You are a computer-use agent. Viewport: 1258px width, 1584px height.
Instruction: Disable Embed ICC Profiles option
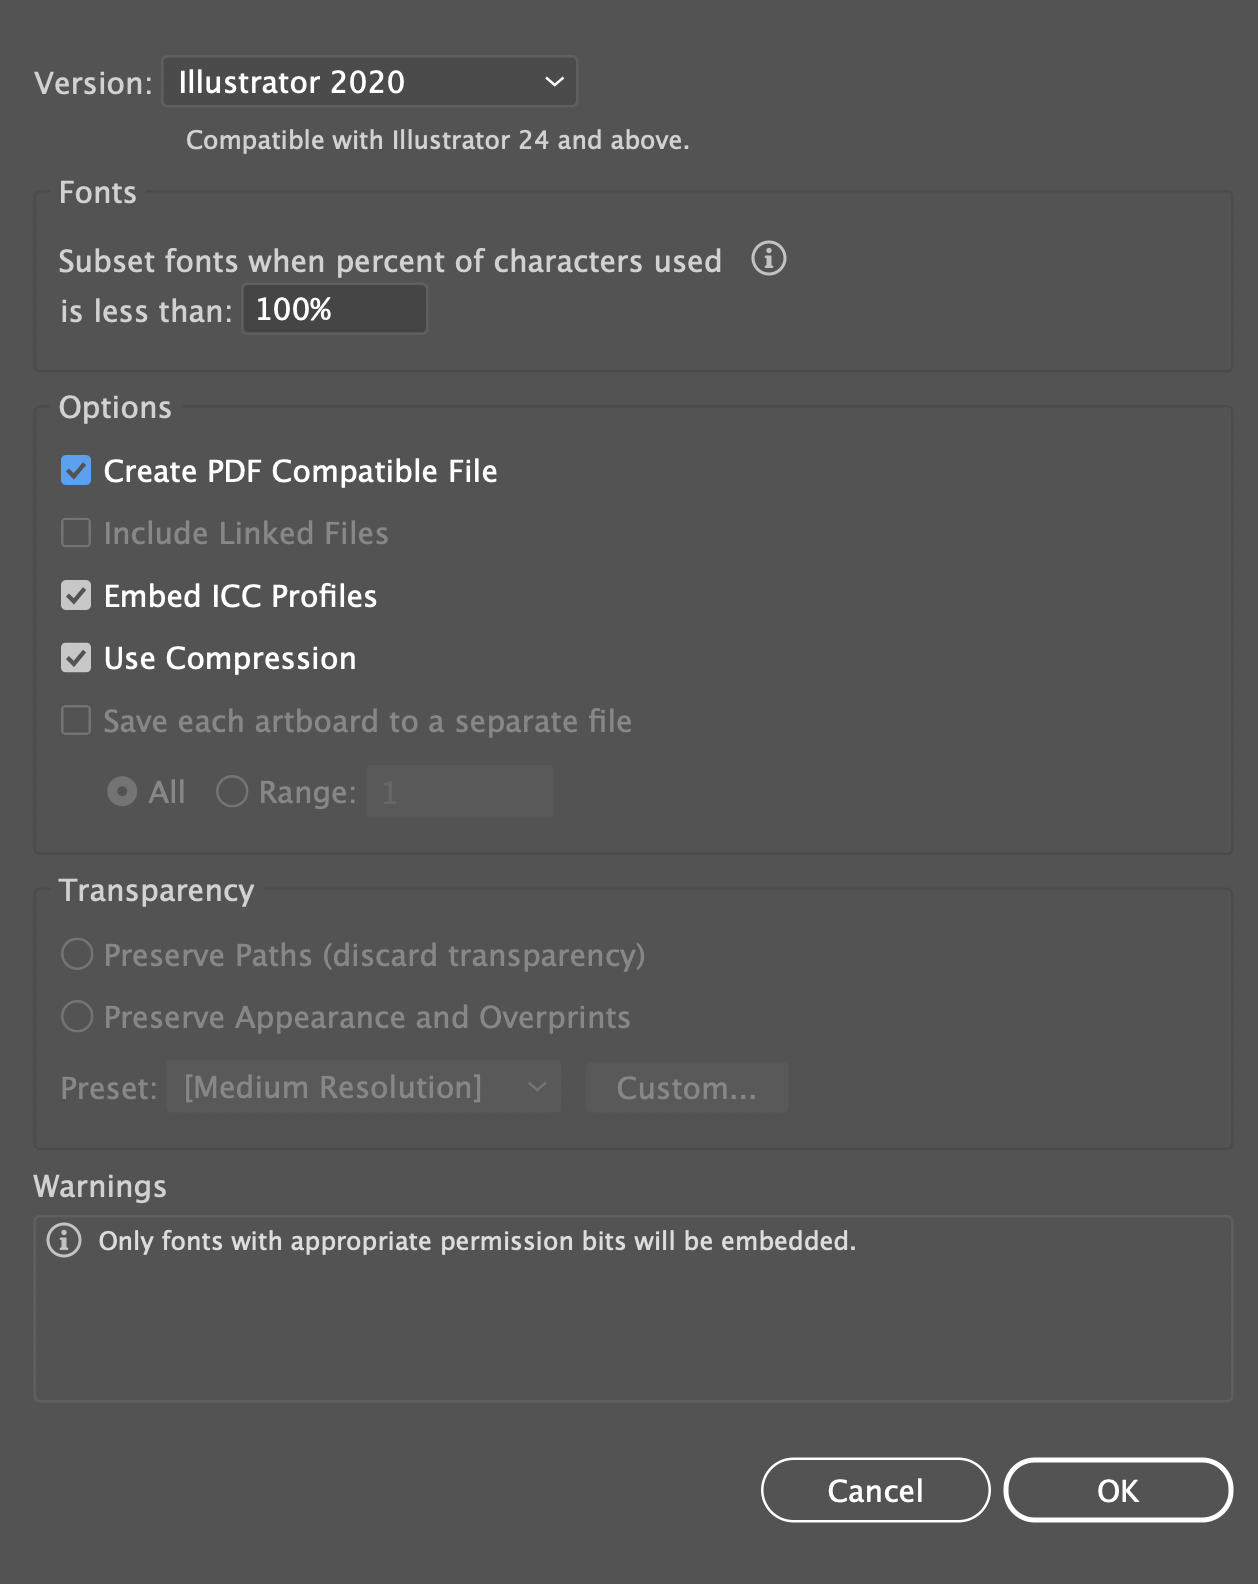[76, 596]
